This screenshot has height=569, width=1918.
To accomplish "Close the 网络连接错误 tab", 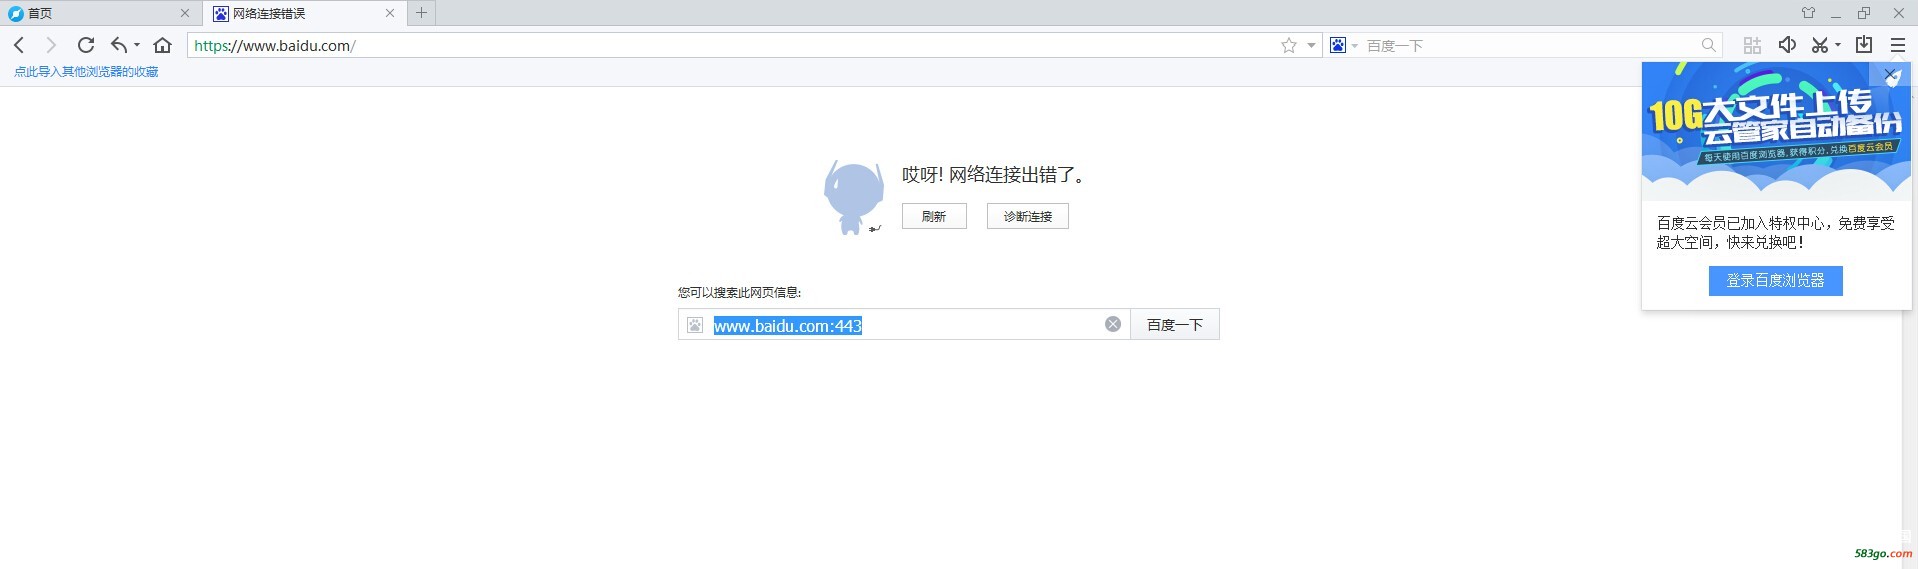I will (x=390, y=13).
